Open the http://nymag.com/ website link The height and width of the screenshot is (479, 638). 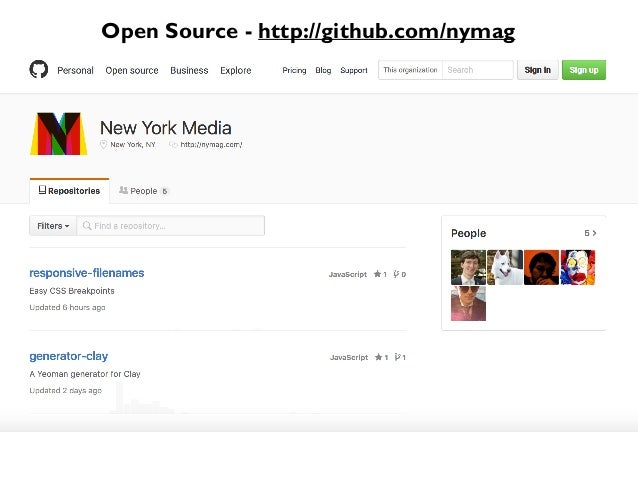pyautogui.click(x=211, y=144)
